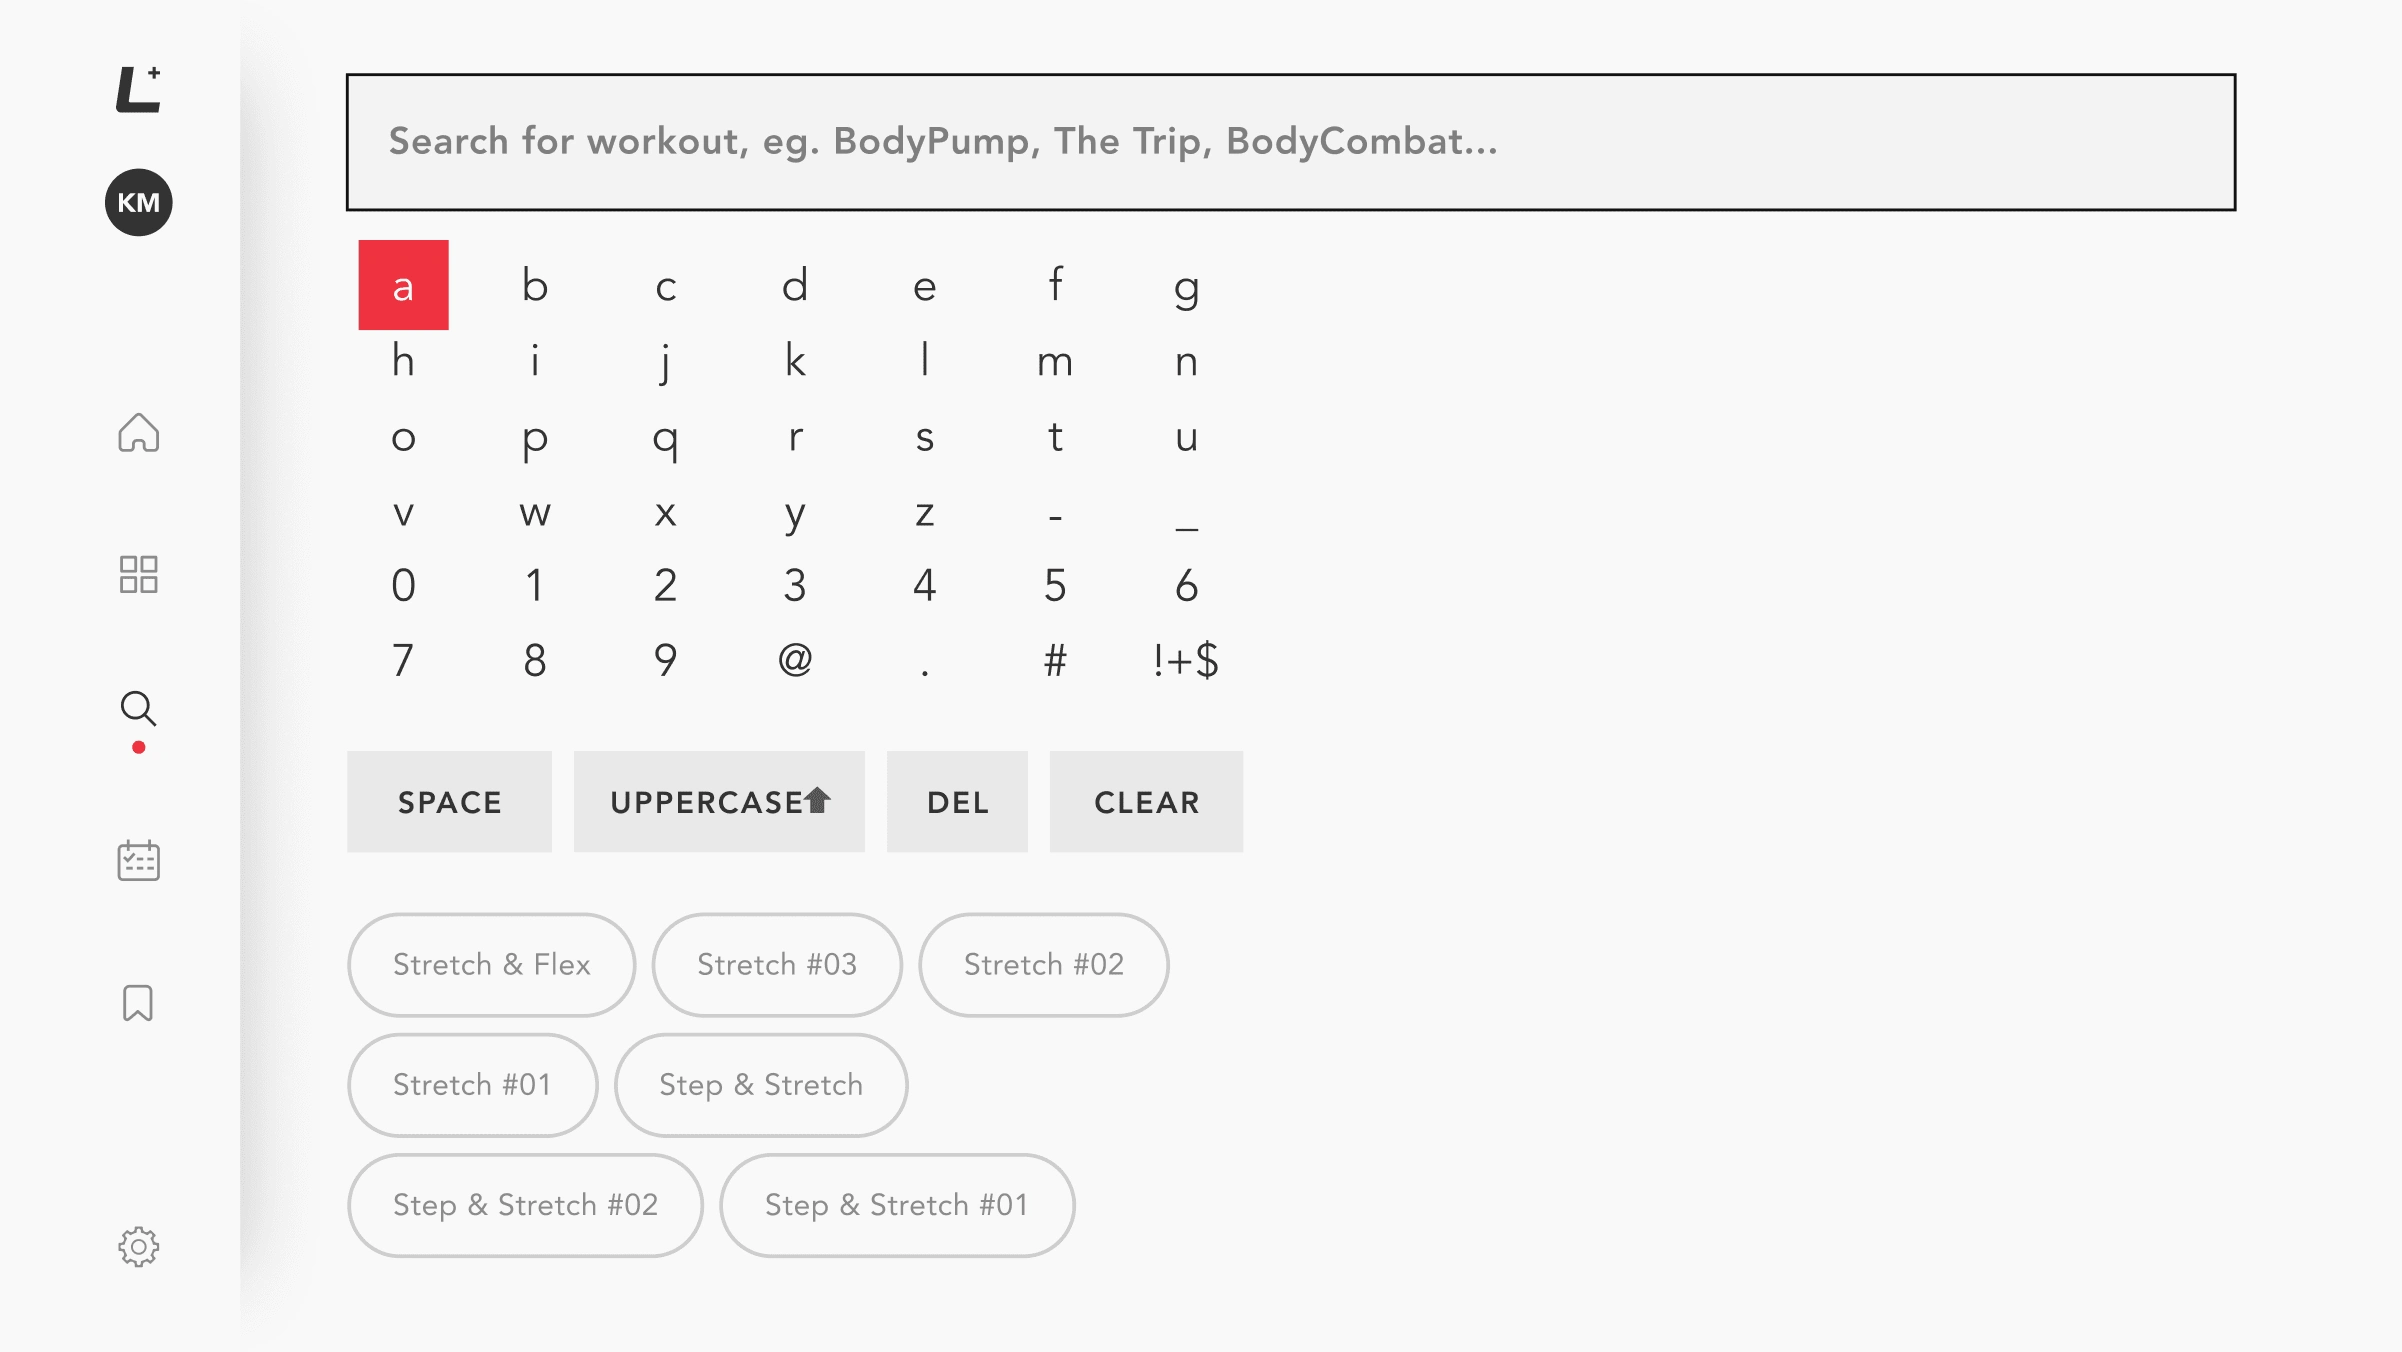Click the Les Mills+ logo
Screen dimensions: 2402x1352
click(x=138, y=90)
